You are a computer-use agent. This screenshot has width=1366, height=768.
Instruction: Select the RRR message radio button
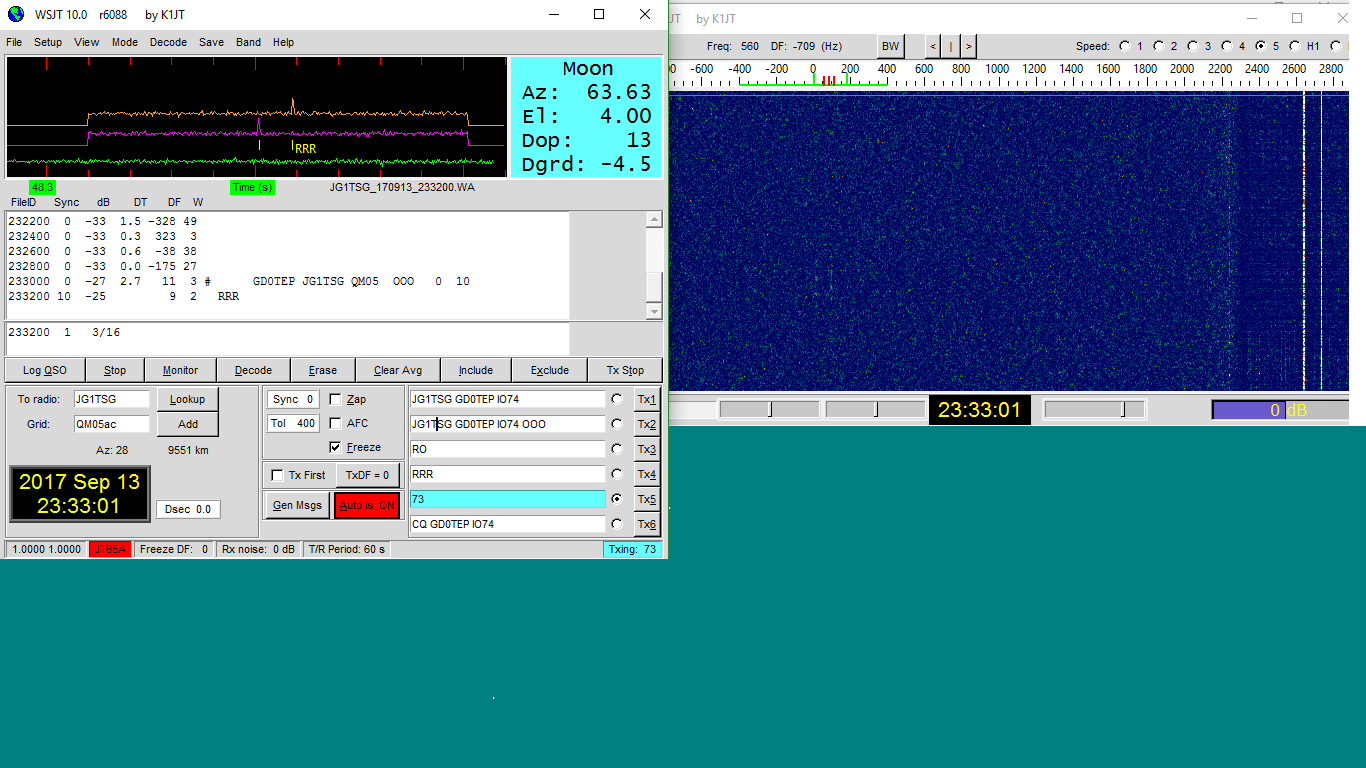point(617,474)
